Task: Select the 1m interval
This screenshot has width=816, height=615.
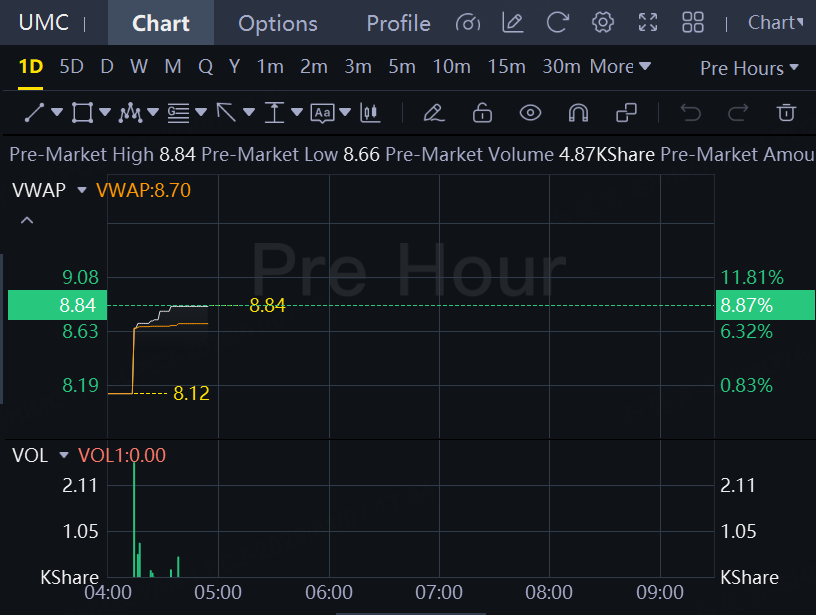Action: [270, 67]
